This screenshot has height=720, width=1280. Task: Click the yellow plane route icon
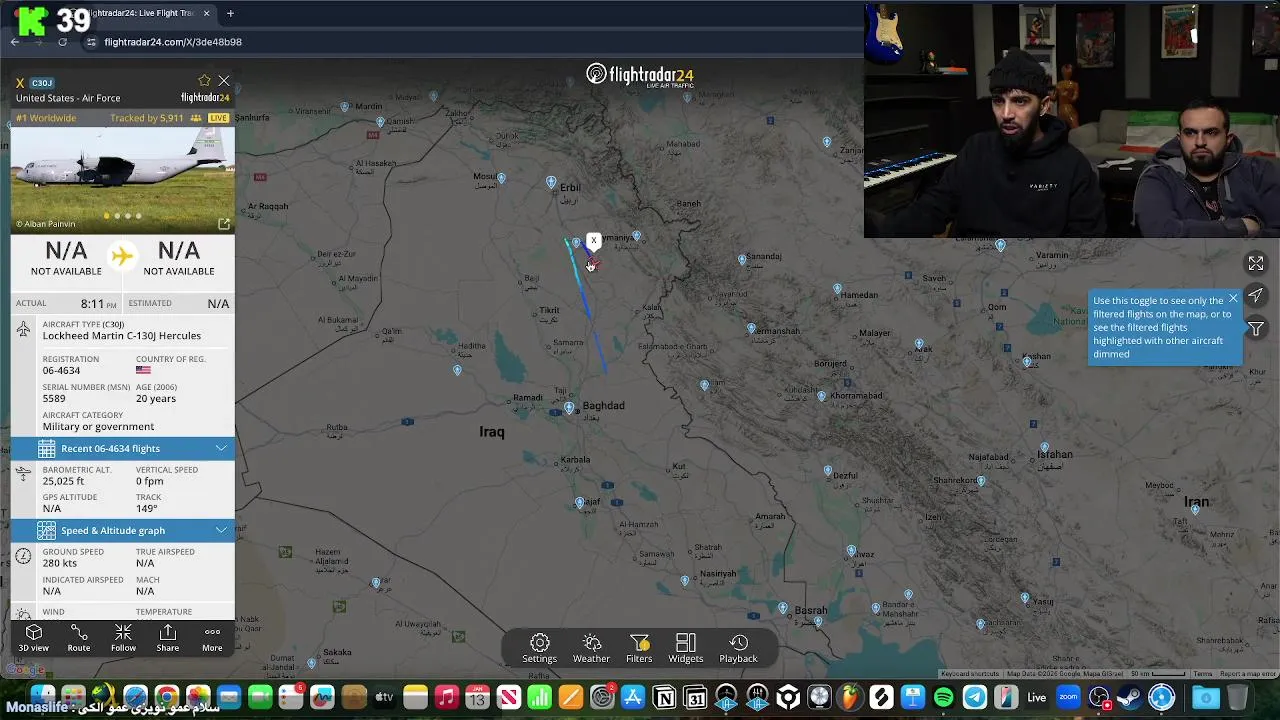tap(122, 256)
